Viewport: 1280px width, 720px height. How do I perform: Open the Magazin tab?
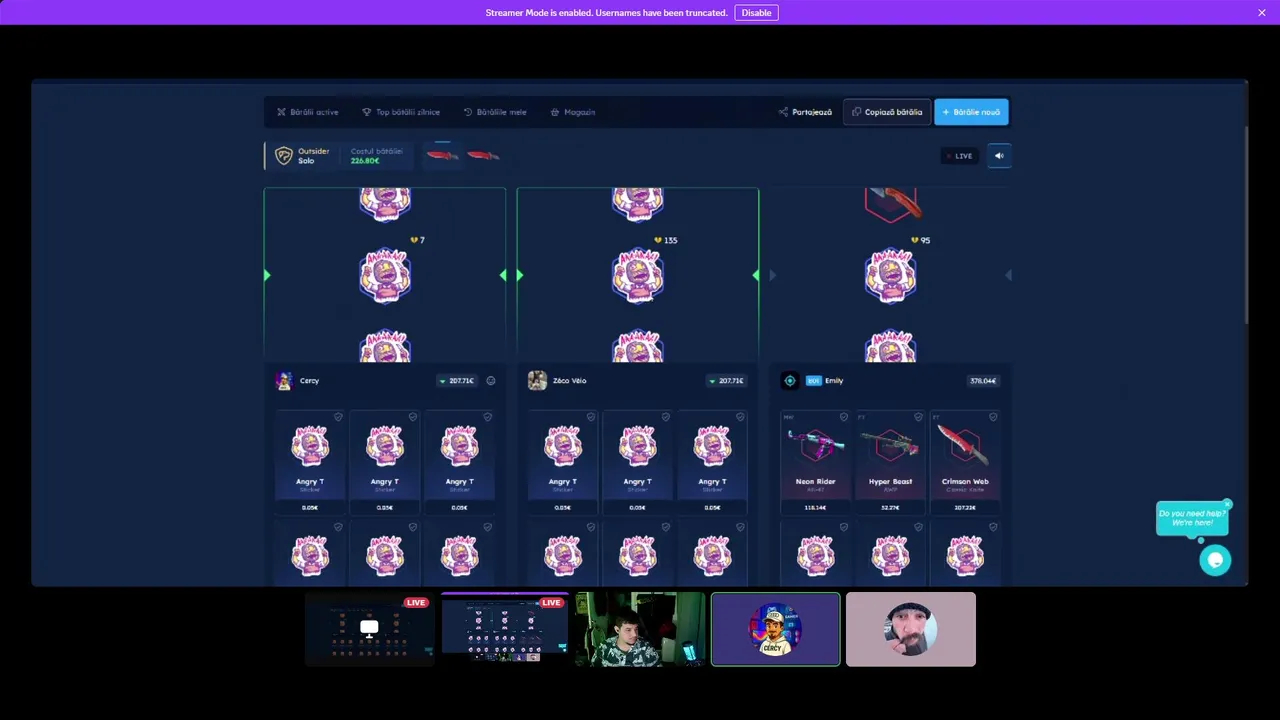[573, 112]
